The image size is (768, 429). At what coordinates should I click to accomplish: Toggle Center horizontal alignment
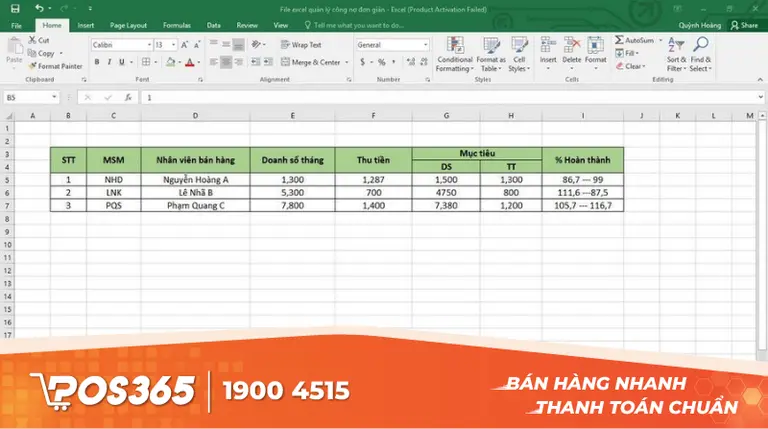coord(226,62)
